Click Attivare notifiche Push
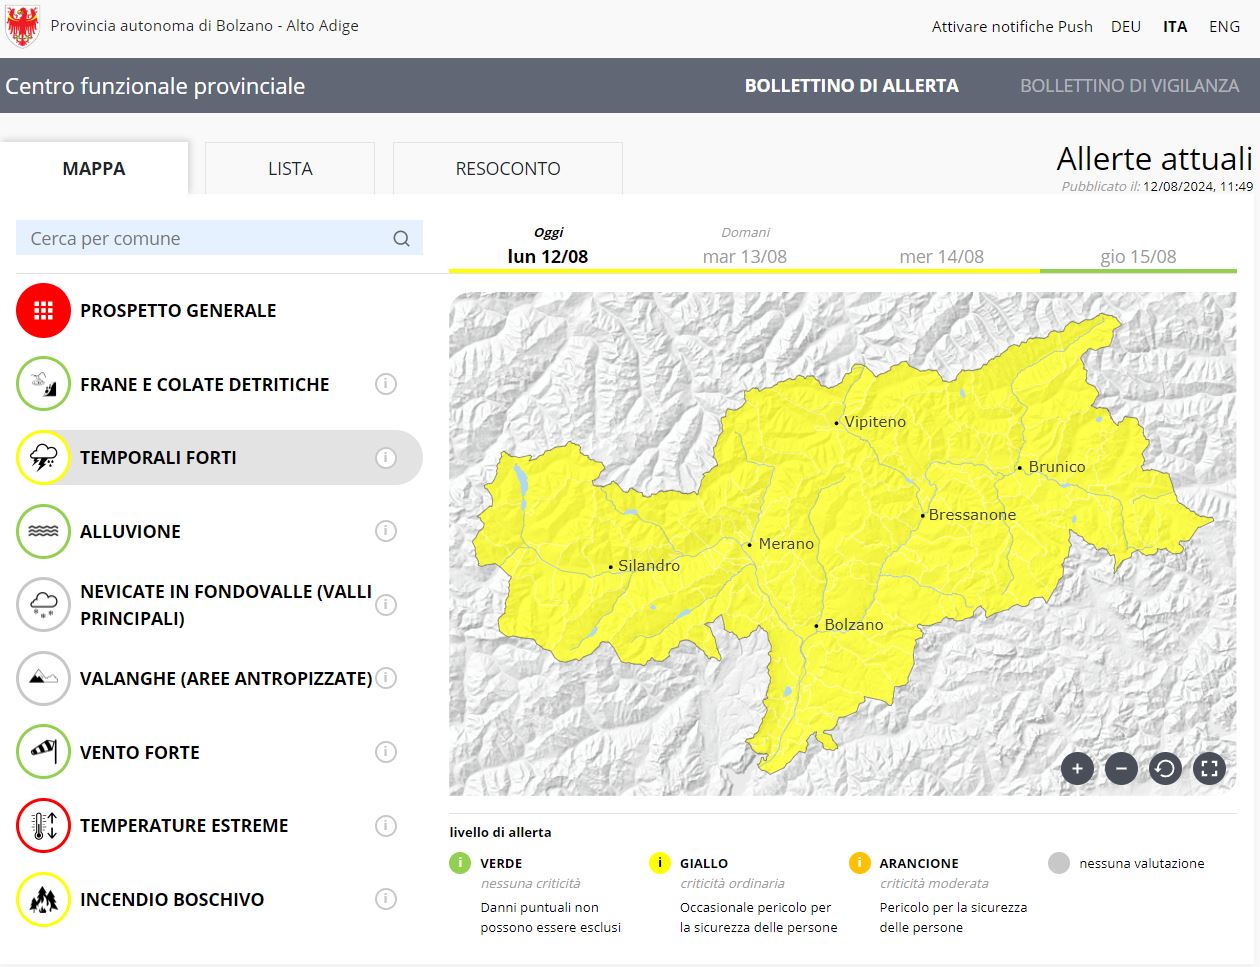Viewport: 1260px width, 967px height. (x=1012, y=27)
